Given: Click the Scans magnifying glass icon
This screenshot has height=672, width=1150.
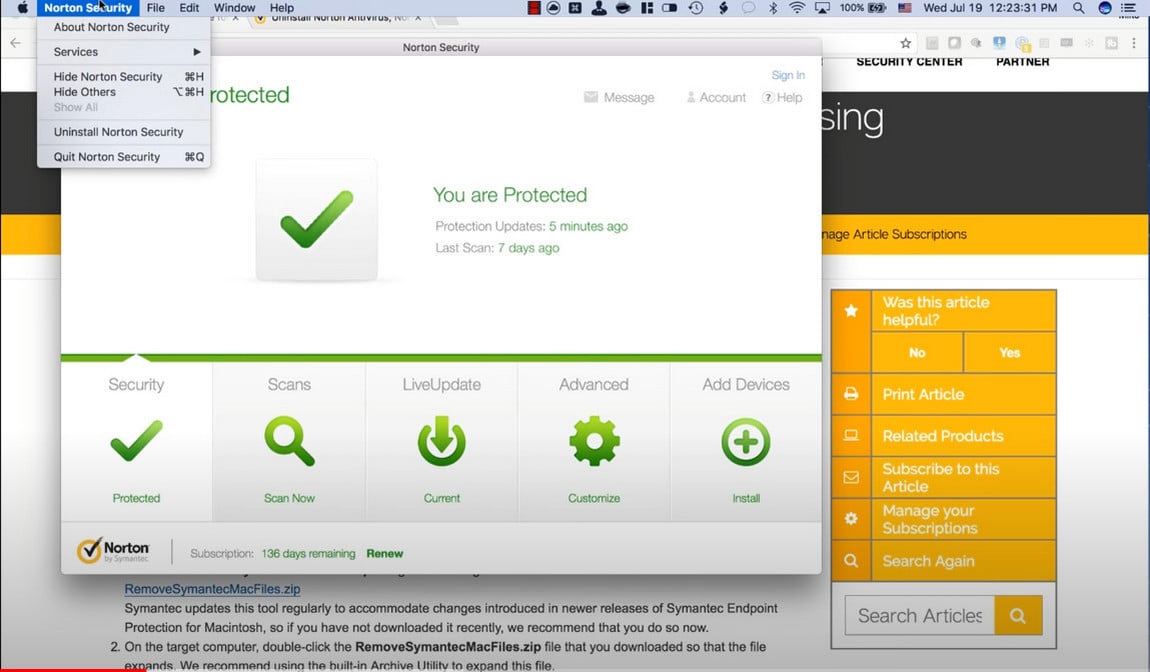Looking at the screenshot, I should tap(290, 441).
